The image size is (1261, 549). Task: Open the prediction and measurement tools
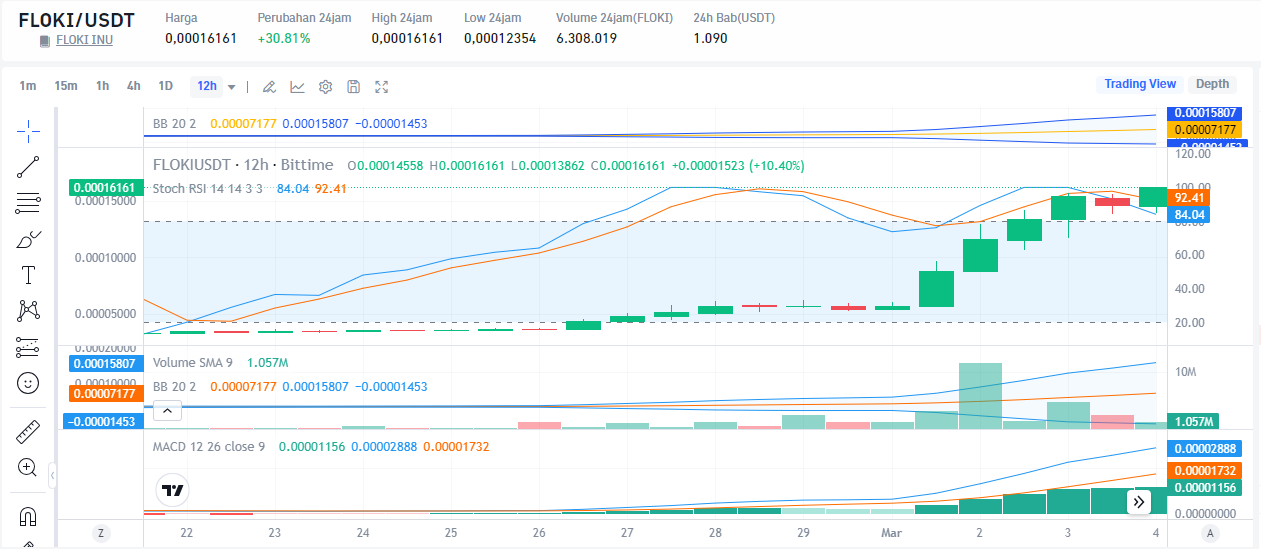(x=28, y=347)
